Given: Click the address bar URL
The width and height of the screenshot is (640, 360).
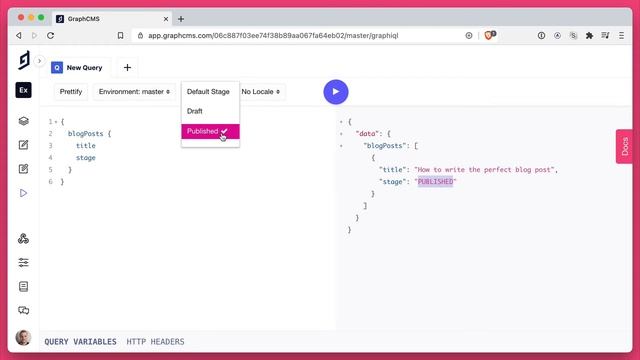Looking at the screenshot, I should (273, 36).
